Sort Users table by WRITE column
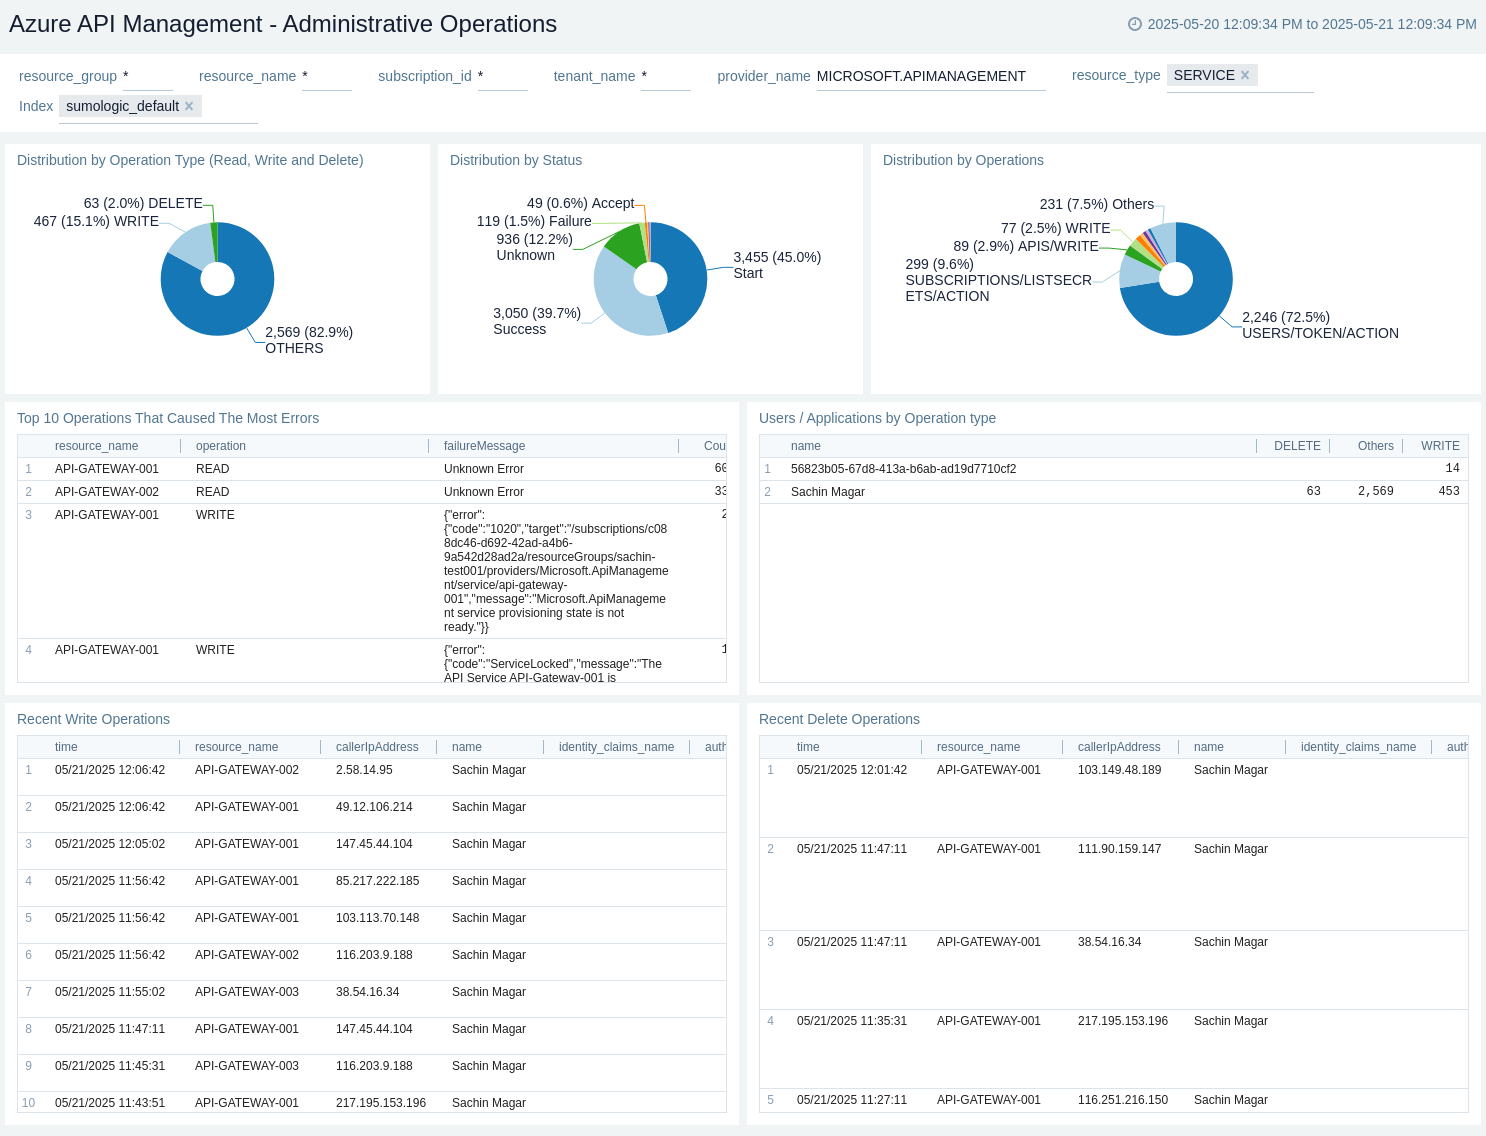1486x1136 pixels. pyautogui.click(x=1440, y=446)
